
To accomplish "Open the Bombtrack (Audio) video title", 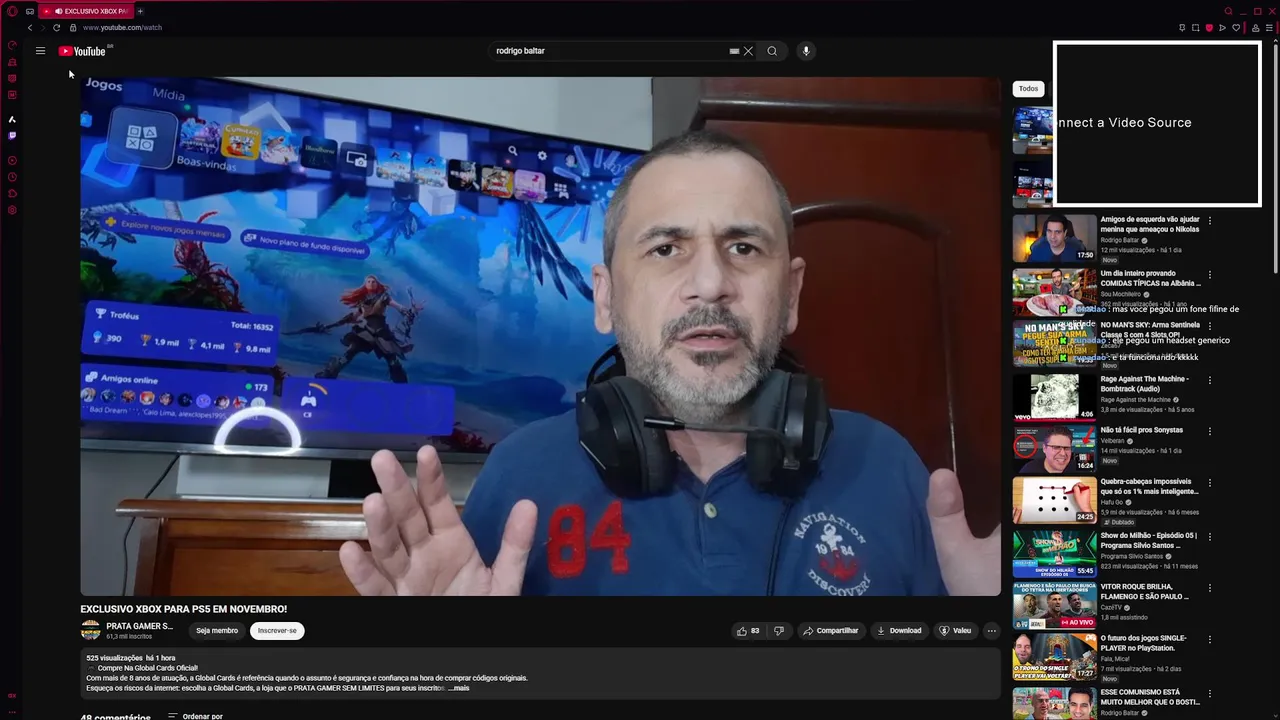I will pos(1145,384).
